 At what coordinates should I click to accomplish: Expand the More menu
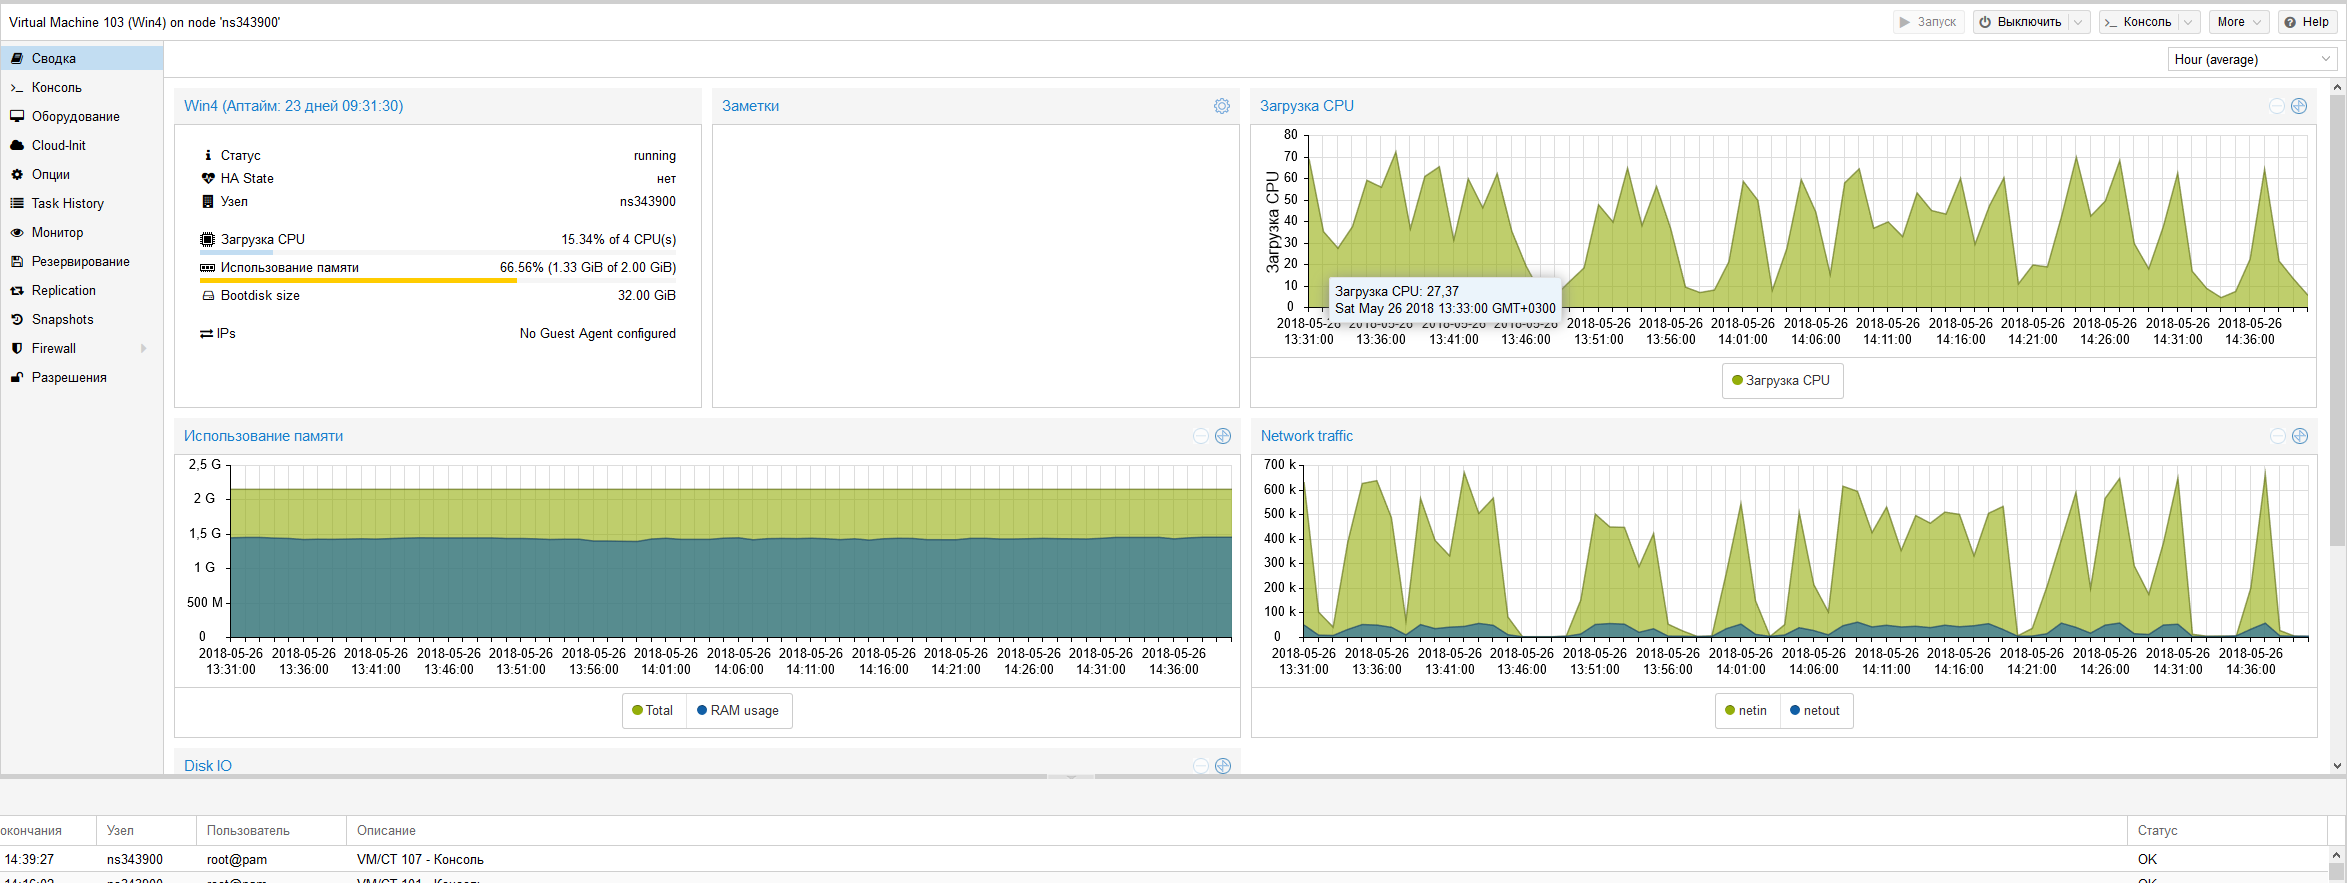(2238, 22)
